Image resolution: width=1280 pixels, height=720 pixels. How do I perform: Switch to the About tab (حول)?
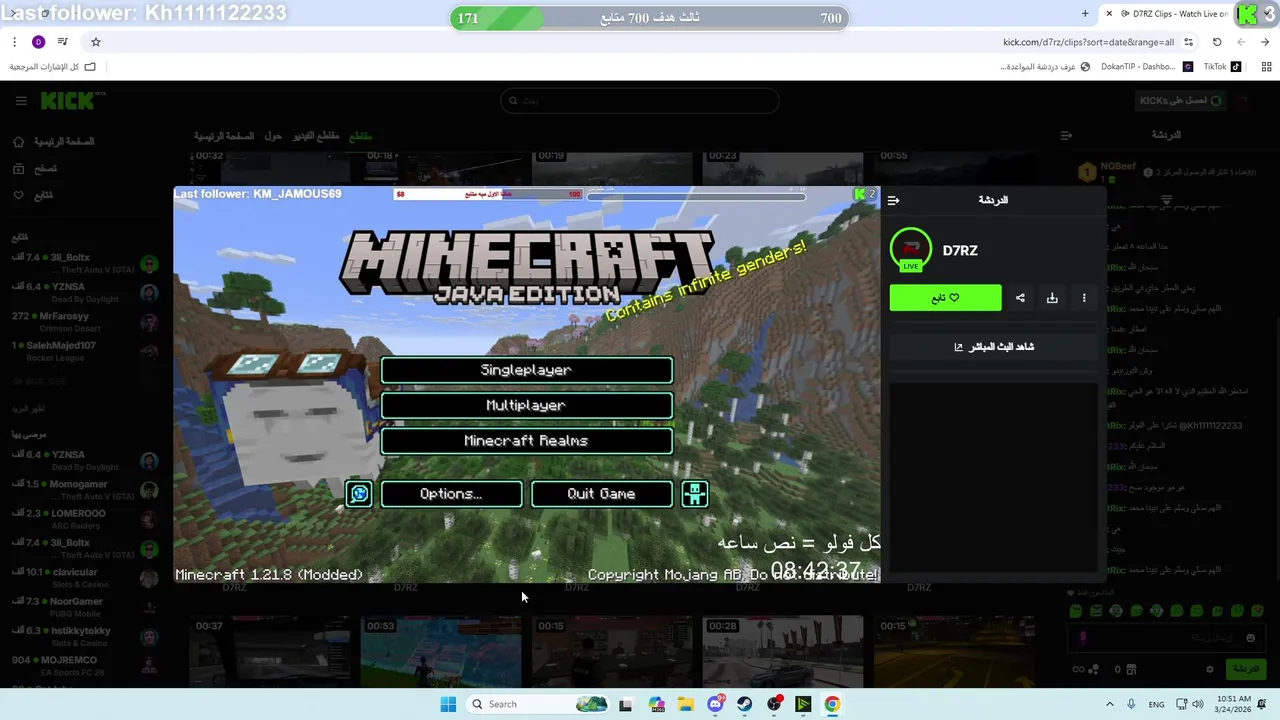tap(273, 136)
